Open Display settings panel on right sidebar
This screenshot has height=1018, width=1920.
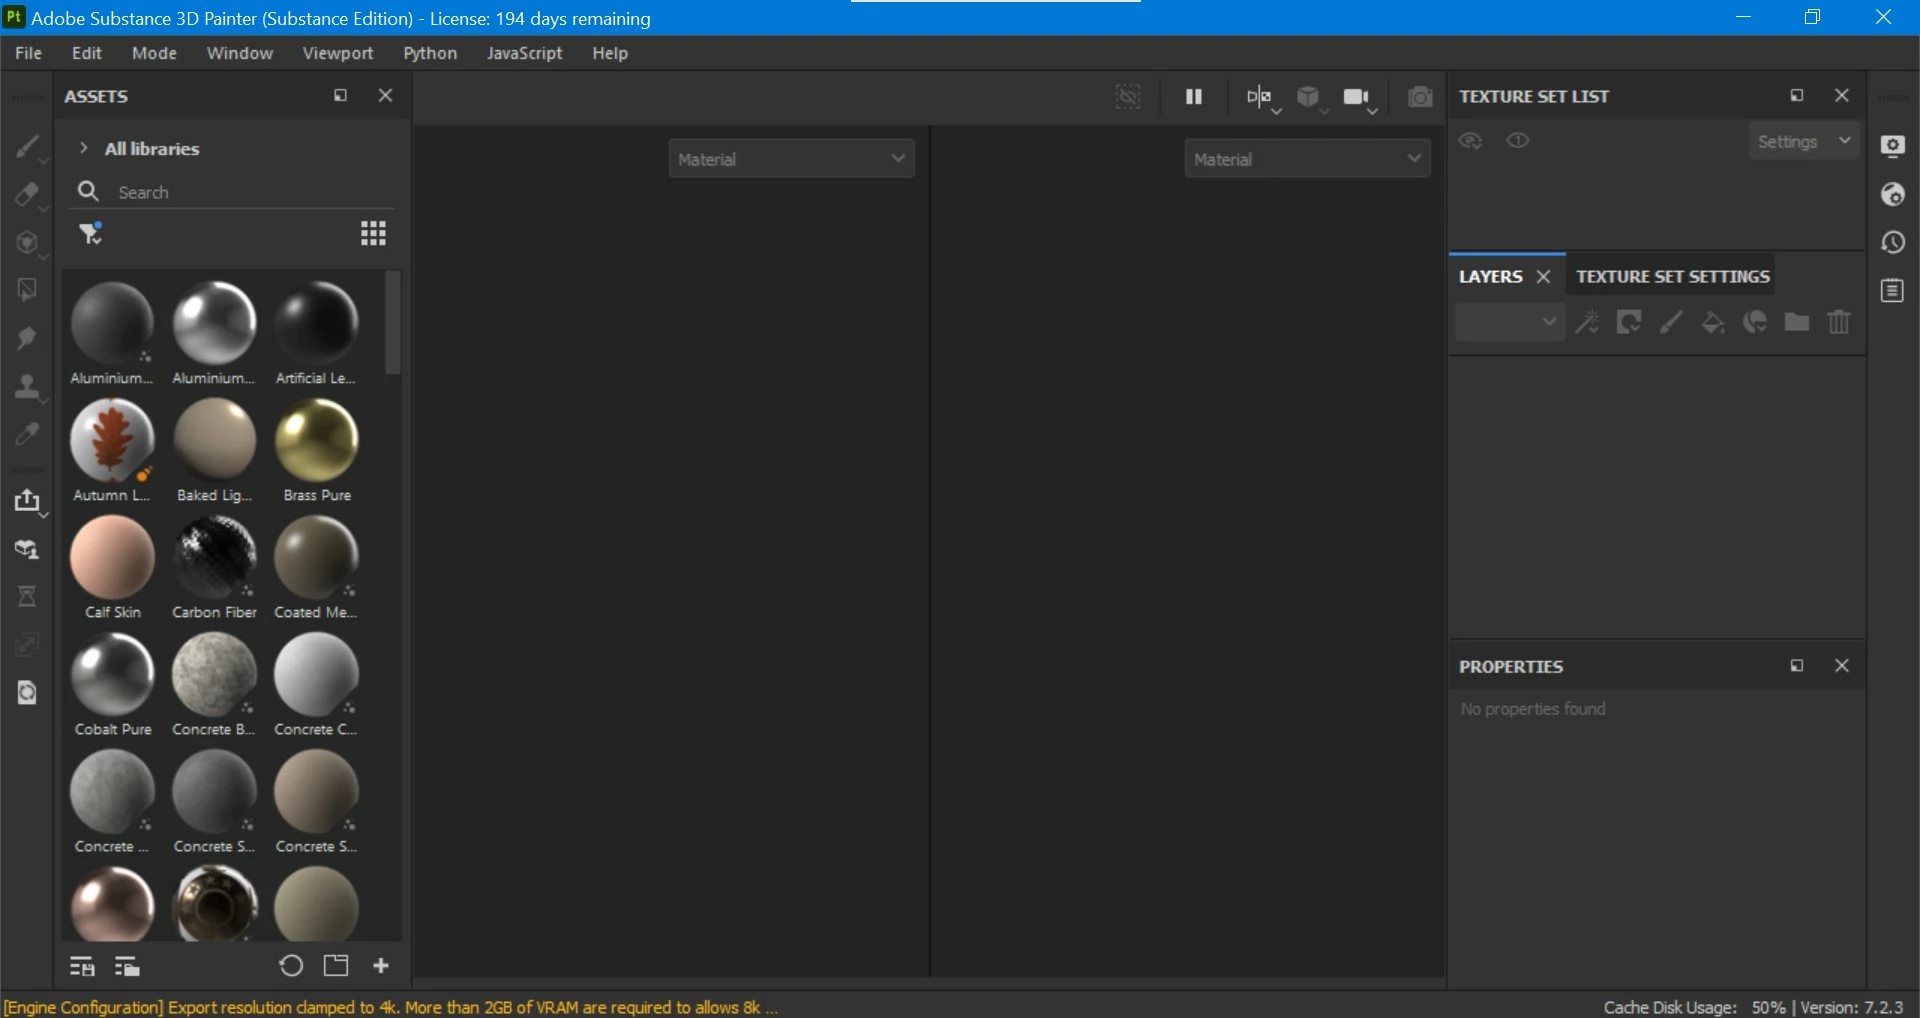click(1893, 146)
